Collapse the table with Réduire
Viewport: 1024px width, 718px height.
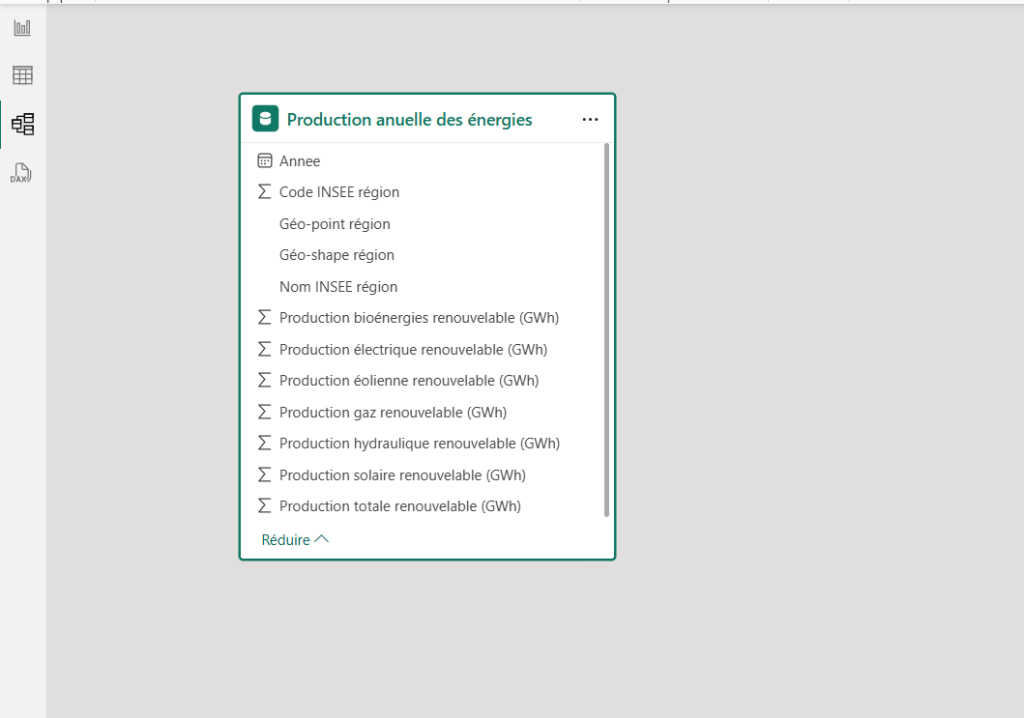295,540
